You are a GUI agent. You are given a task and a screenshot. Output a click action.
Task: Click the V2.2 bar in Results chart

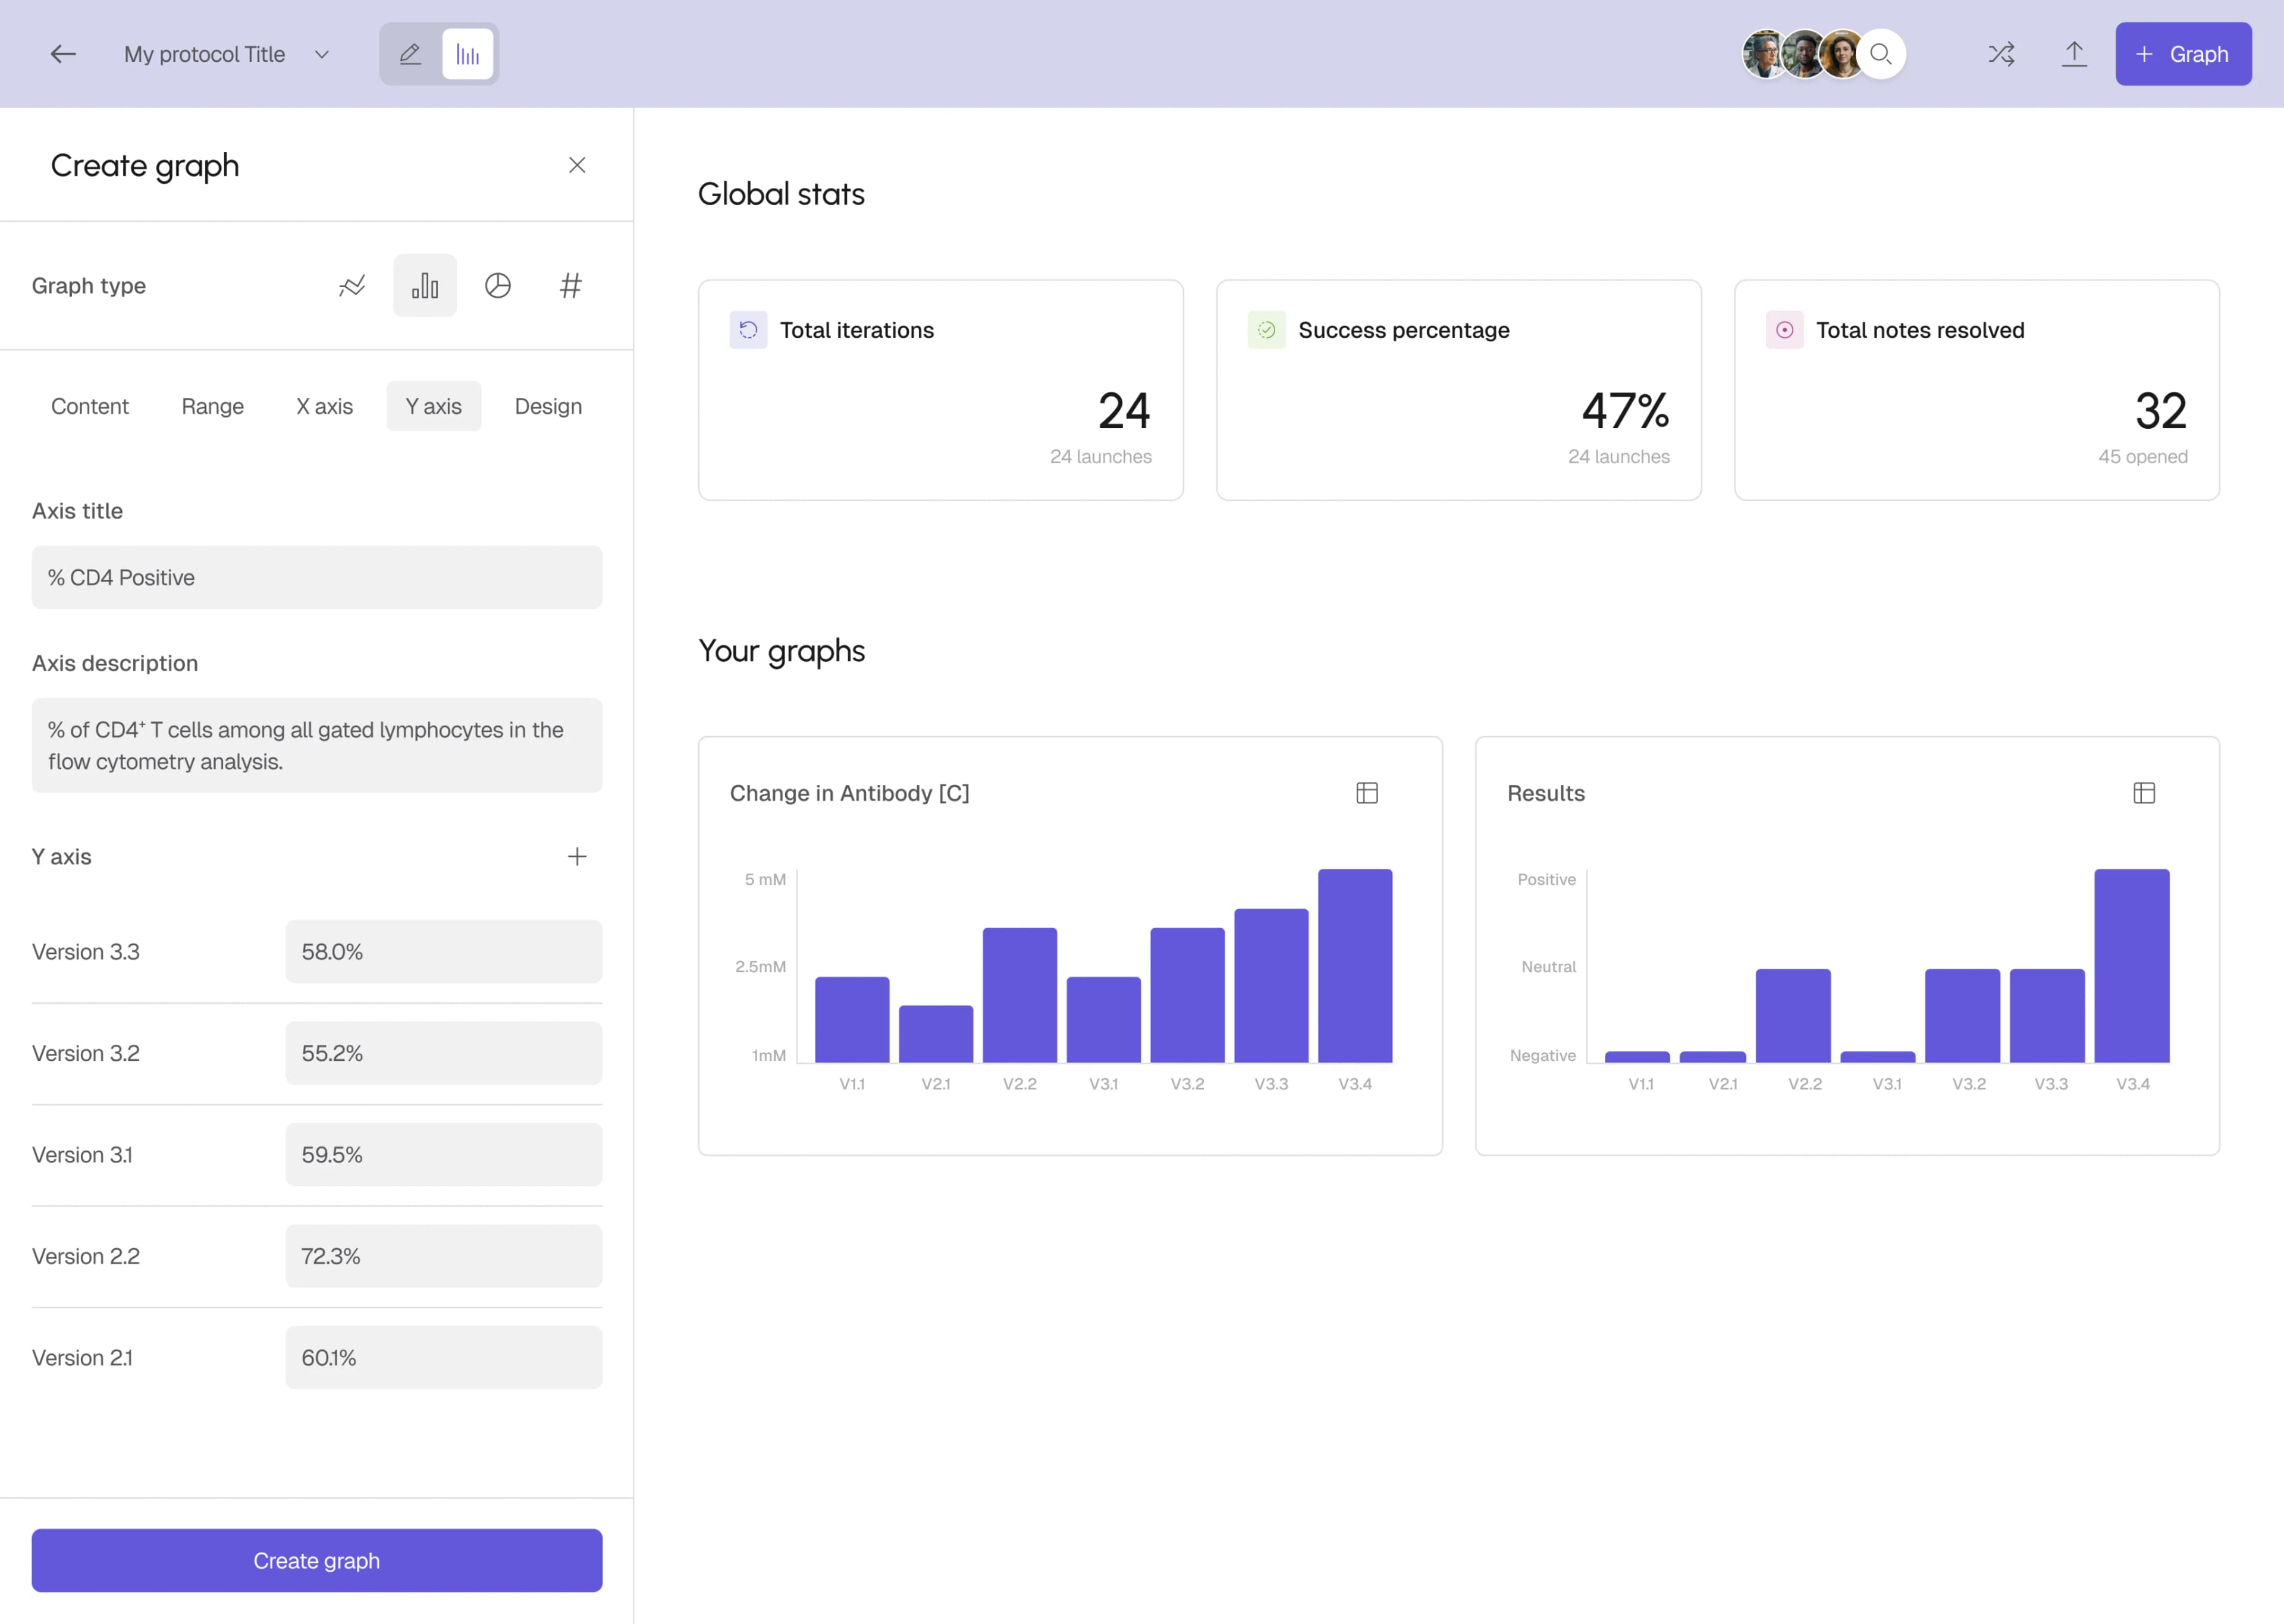1793,1015
